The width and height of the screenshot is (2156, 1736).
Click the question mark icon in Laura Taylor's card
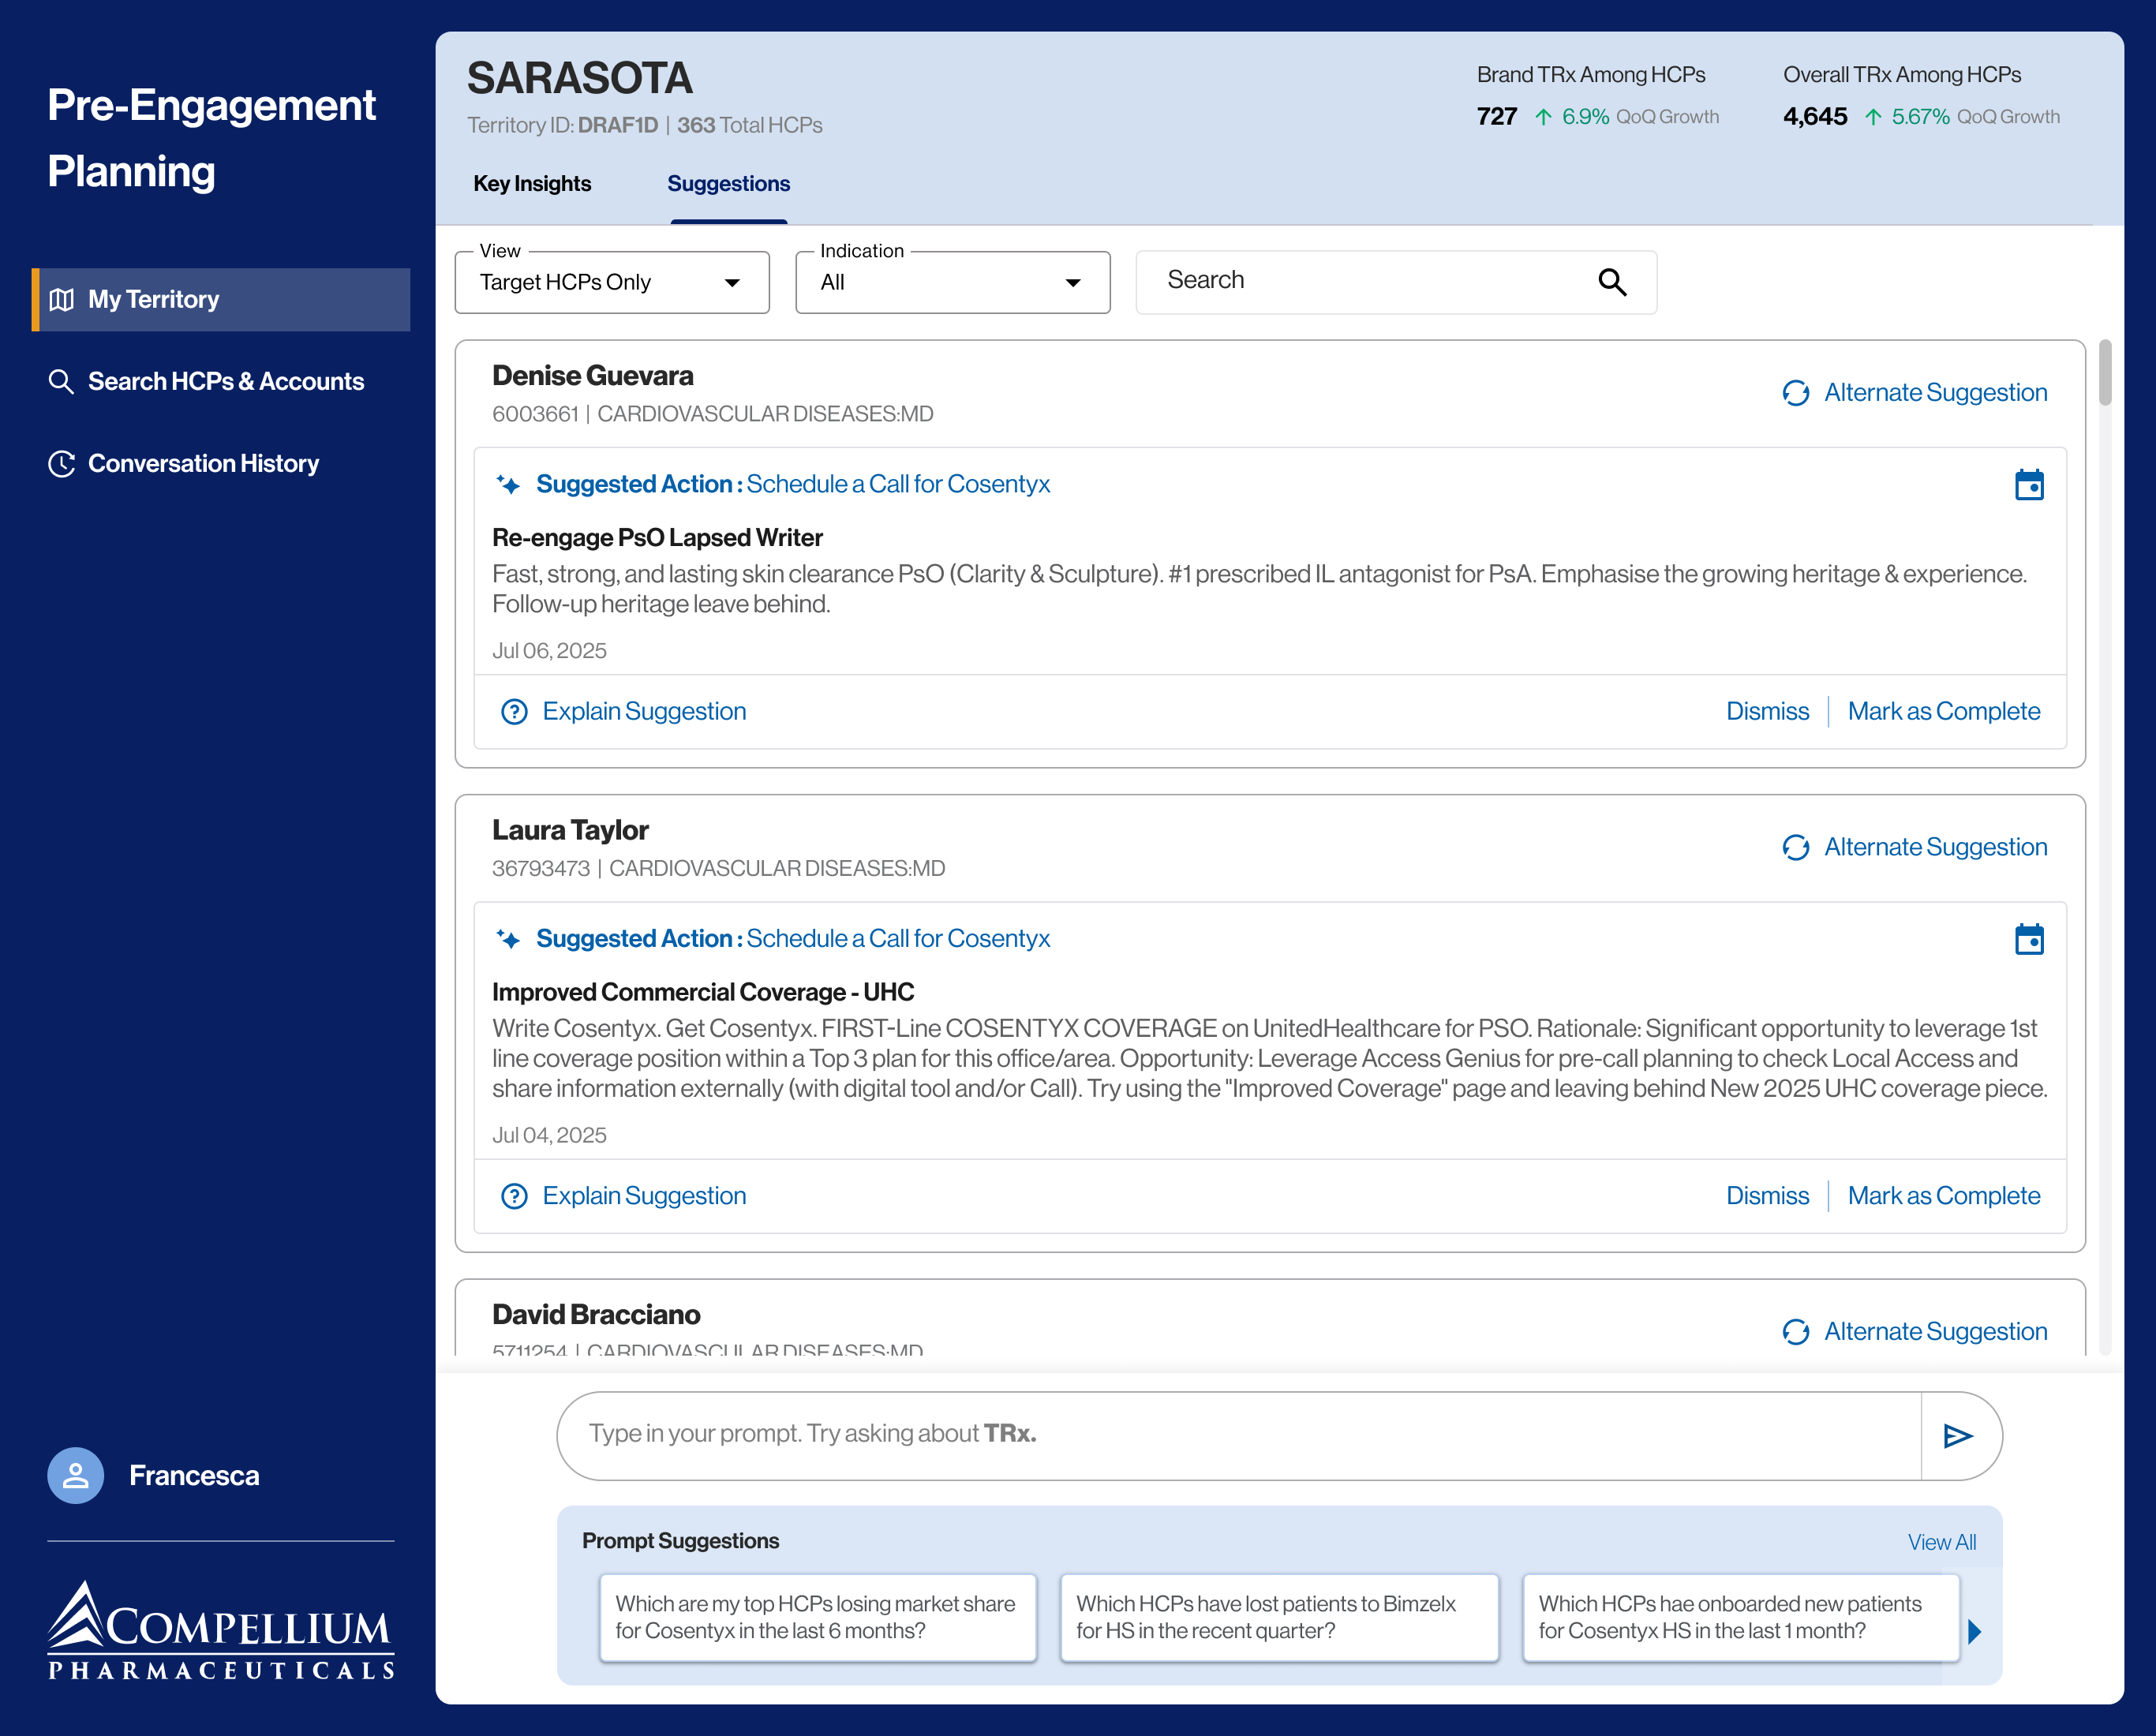point(514,1196)
